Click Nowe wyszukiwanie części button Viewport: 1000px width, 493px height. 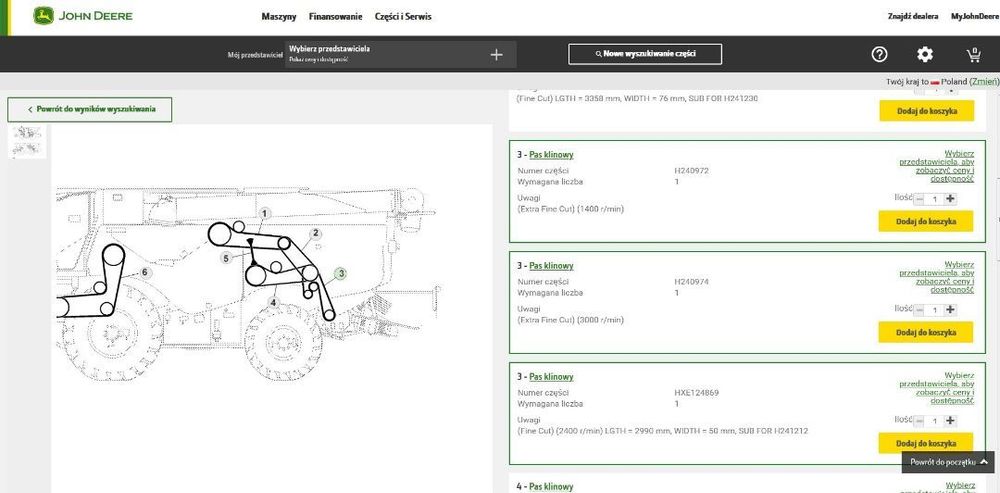(645, 54)
